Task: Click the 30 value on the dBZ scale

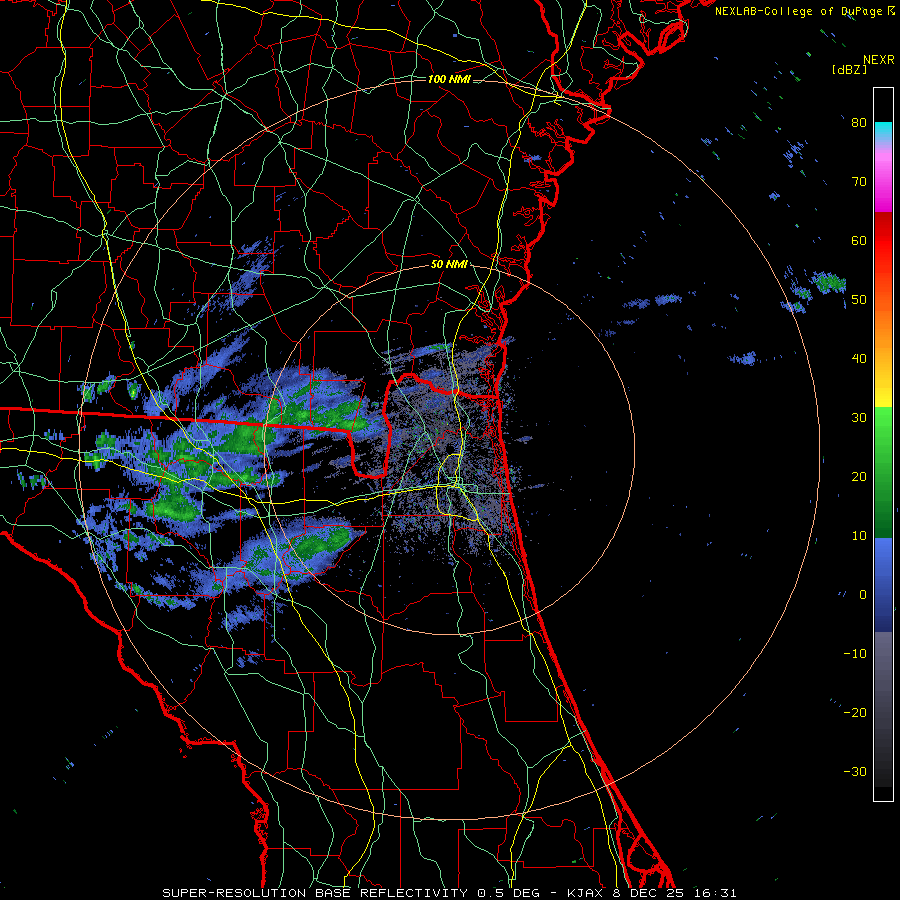Action: pos(859,417)
